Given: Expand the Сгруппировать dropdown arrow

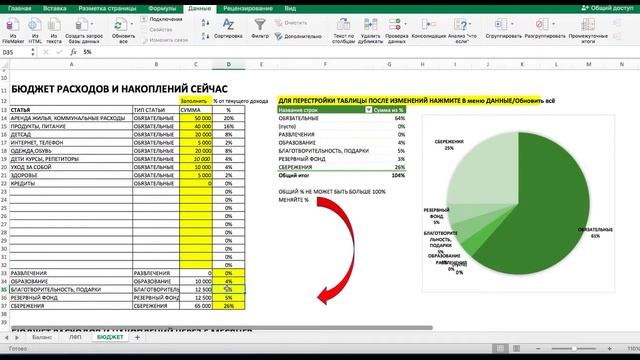Looking at the screenshot, I should pyautogui.click(x=512, y=24).
